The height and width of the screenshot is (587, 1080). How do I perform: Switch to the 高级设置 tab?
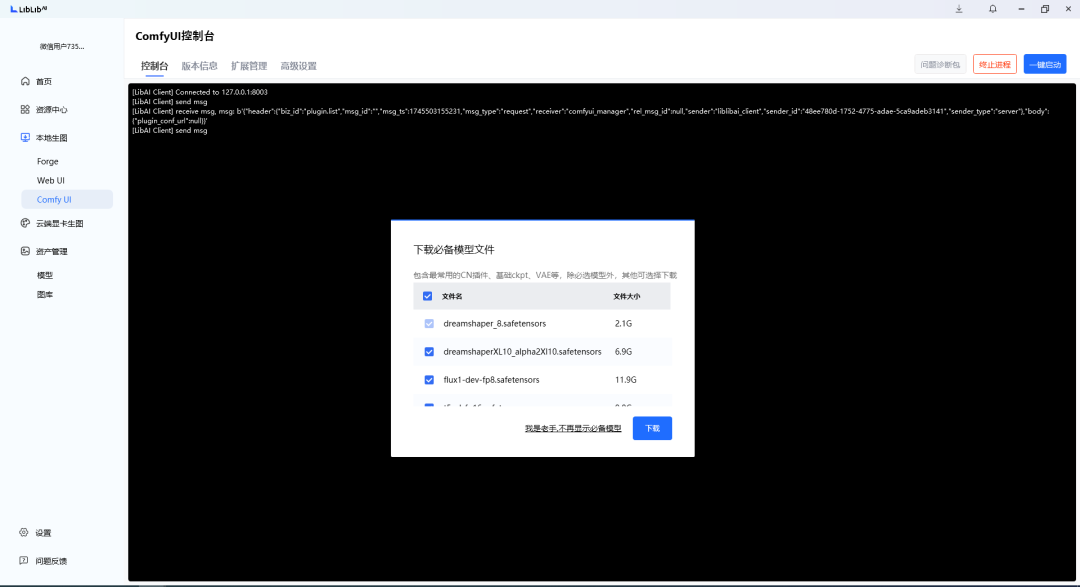[298, 66]
